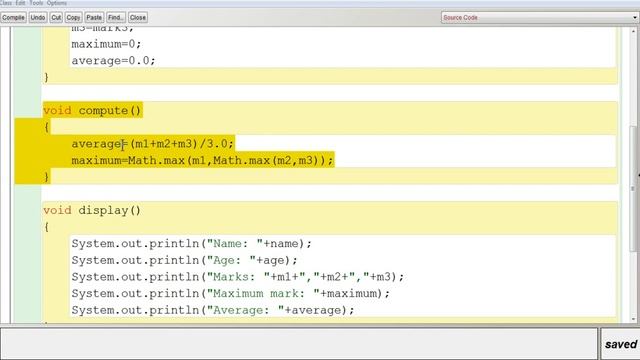Click the 'saved' status indicator
640x360 pixels.
point(620,344)
